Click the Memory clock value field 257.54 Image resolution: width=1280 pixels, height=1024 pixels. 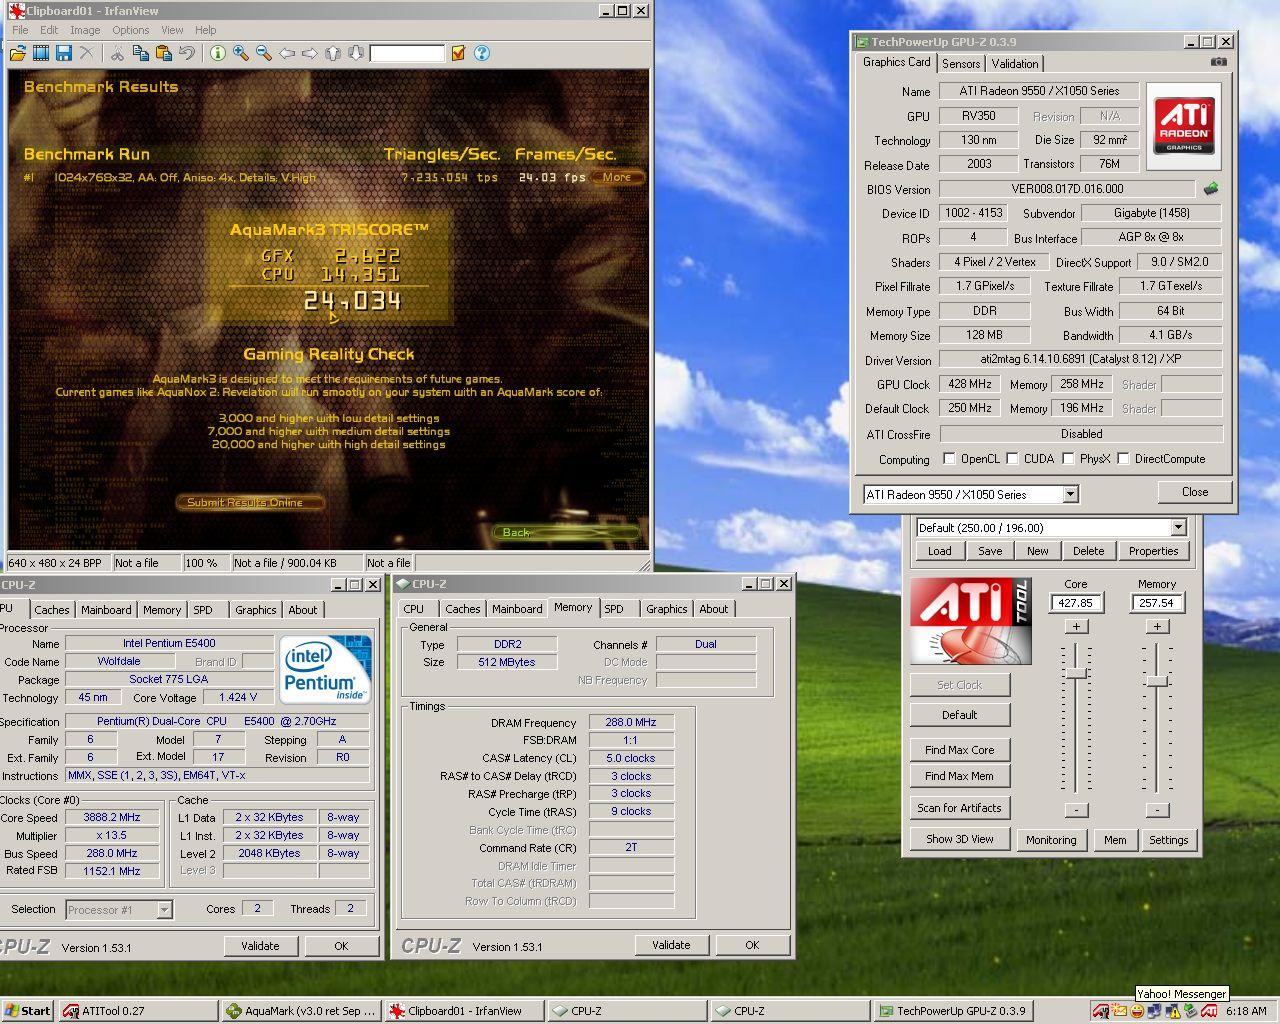point(1157,603)
